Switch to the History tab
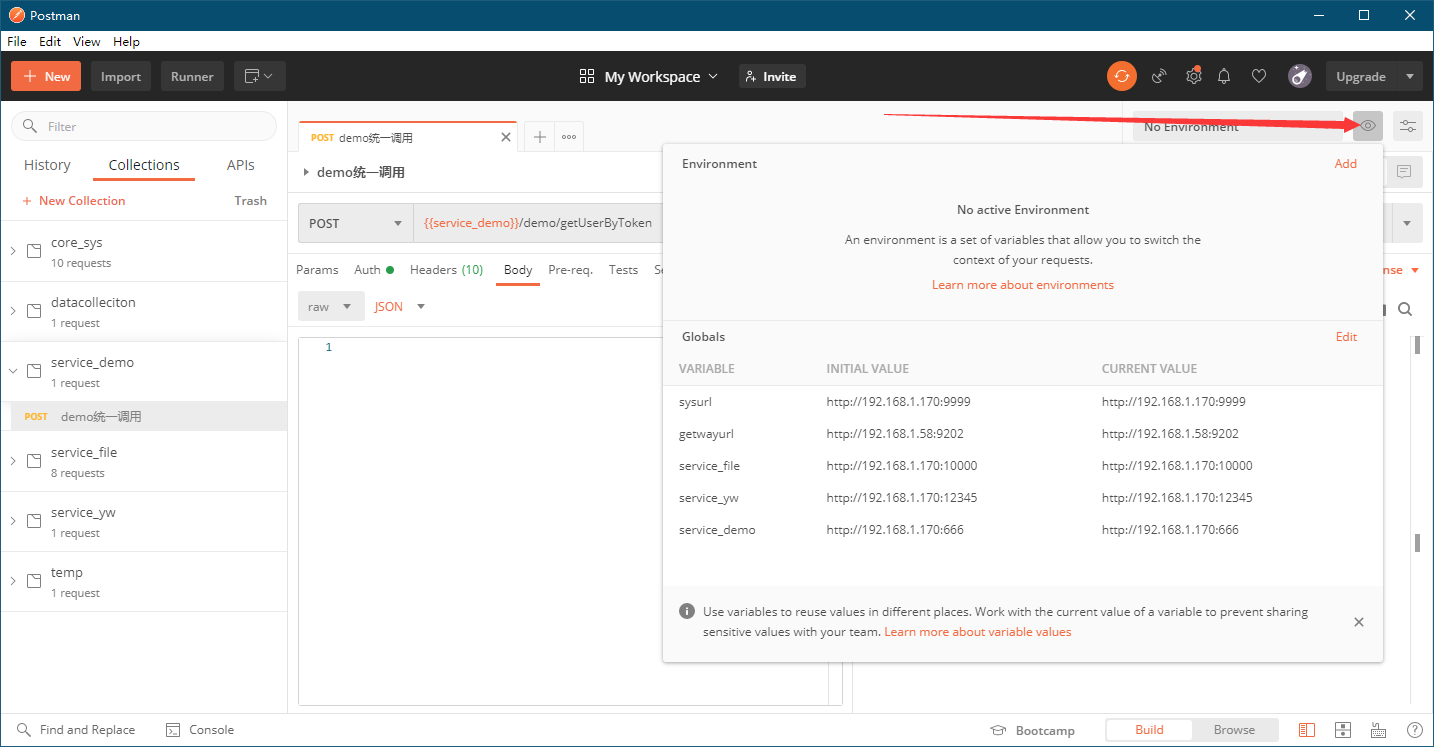 [47, 165]
